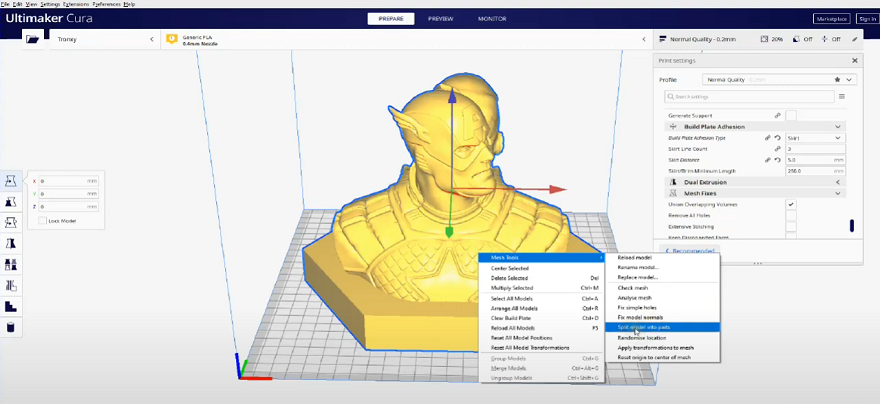Select the PREPARE stage tab
This screenshot has width=880, height=404.
pos(391,19)
